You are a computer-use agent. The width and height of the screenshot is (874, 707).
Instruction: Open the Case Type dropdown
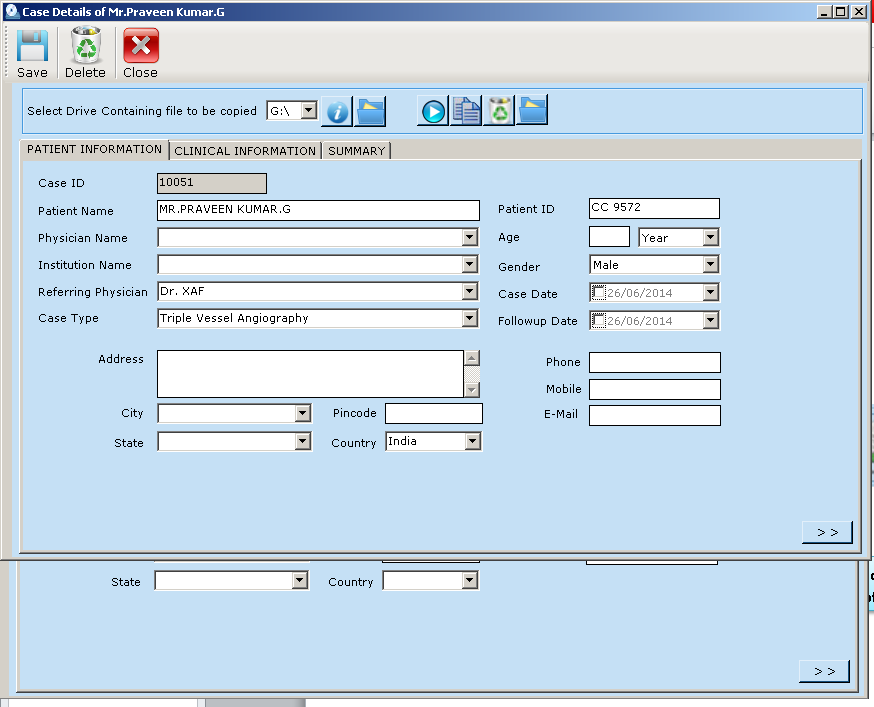470,319
